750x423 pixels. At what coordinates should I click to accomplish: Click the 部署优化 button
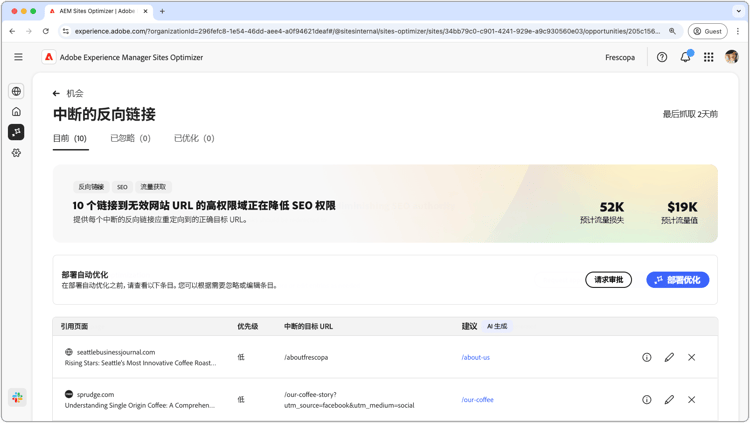678,280
